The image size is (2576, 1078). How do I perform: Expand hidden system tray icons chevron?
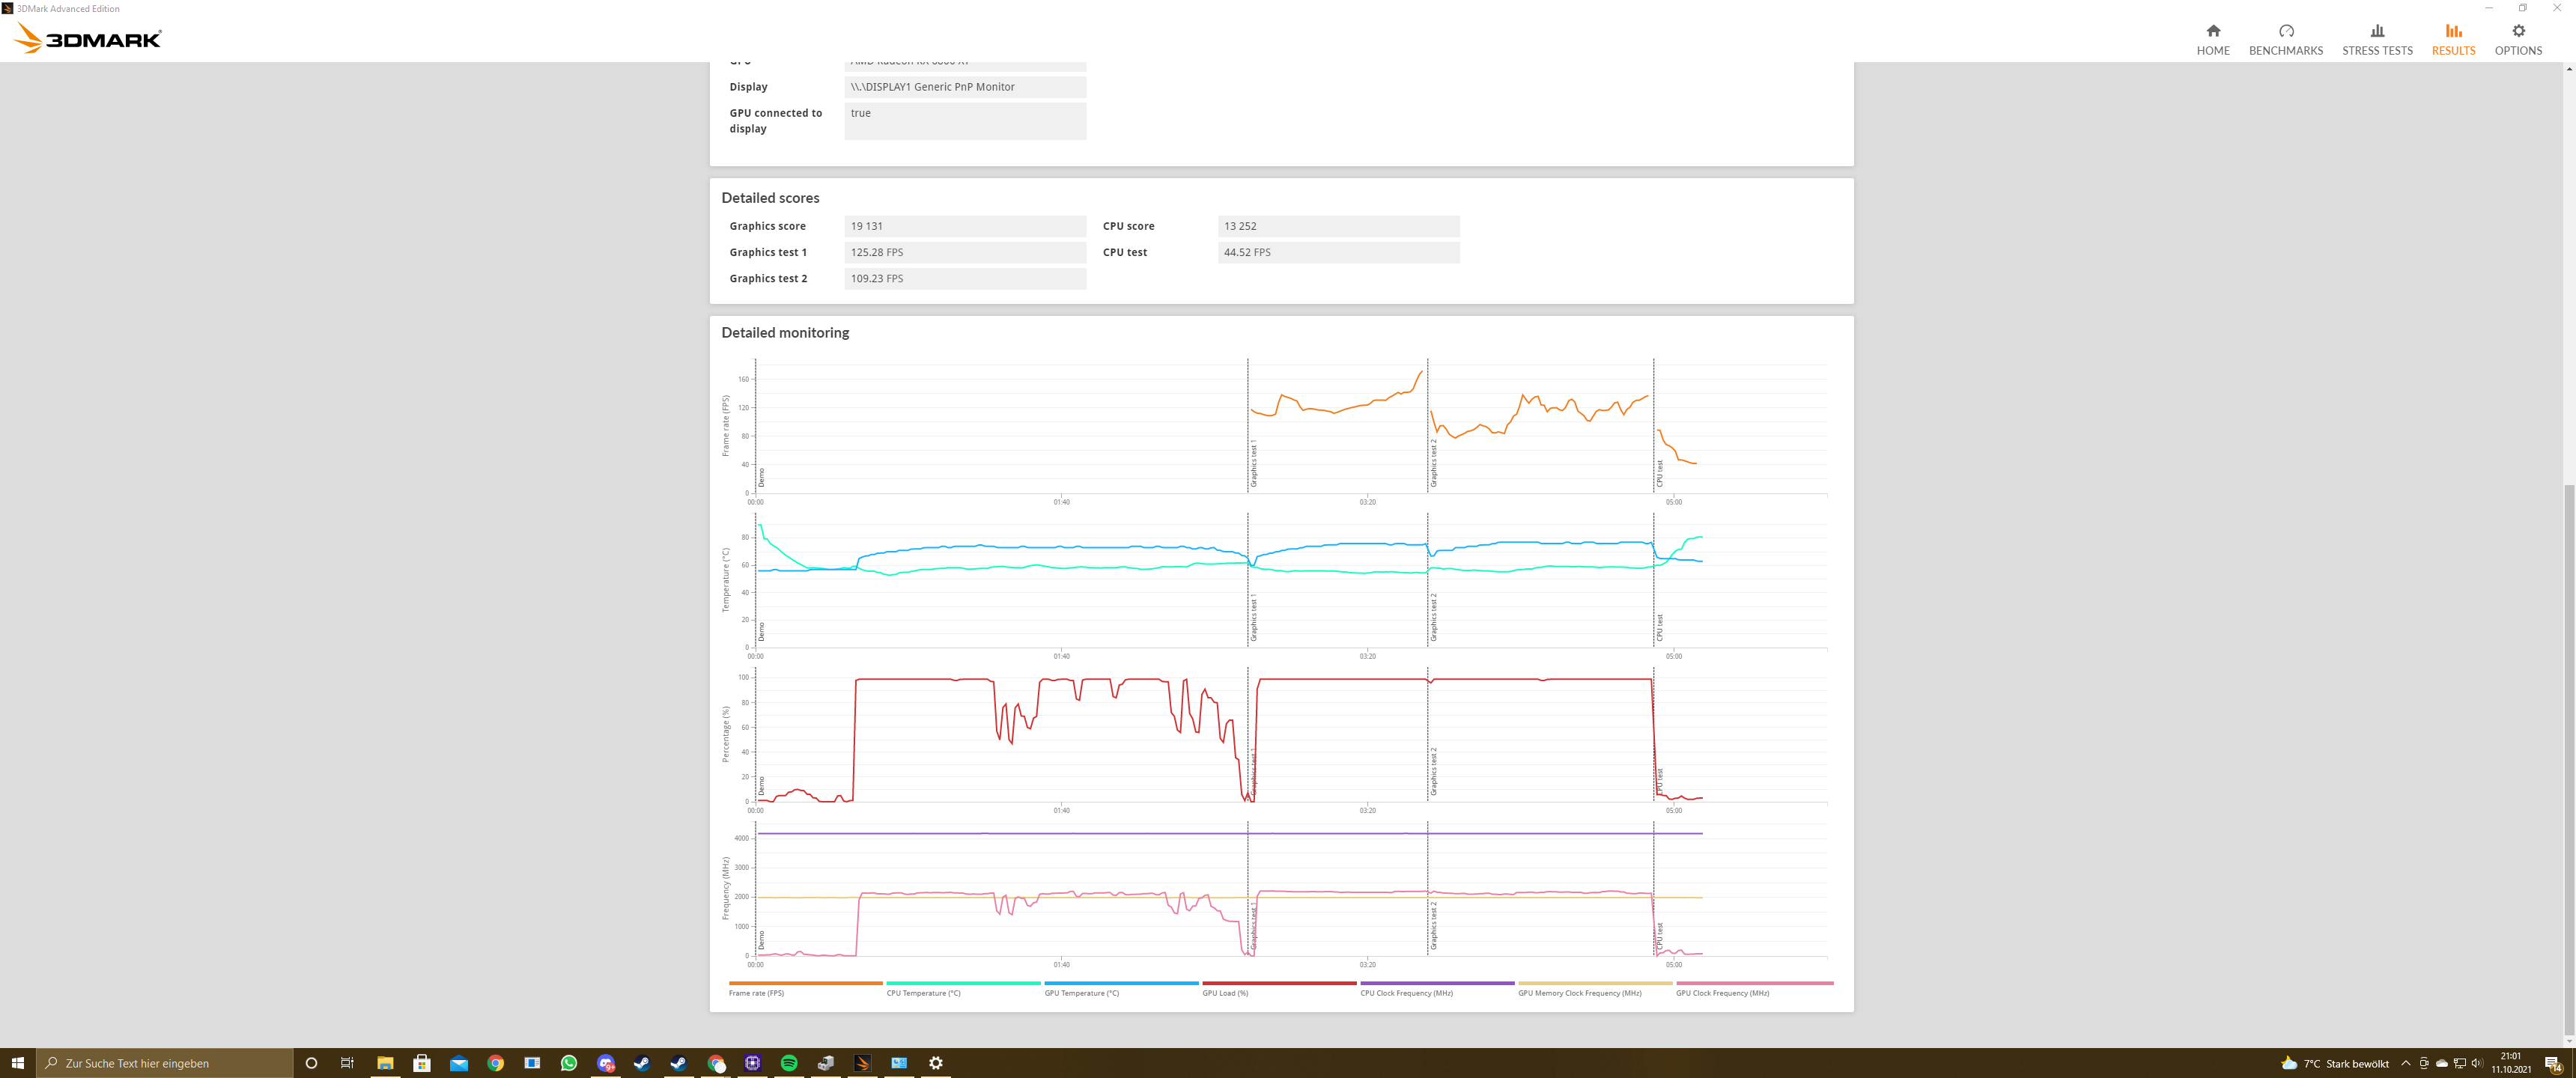(2405, 1063)
